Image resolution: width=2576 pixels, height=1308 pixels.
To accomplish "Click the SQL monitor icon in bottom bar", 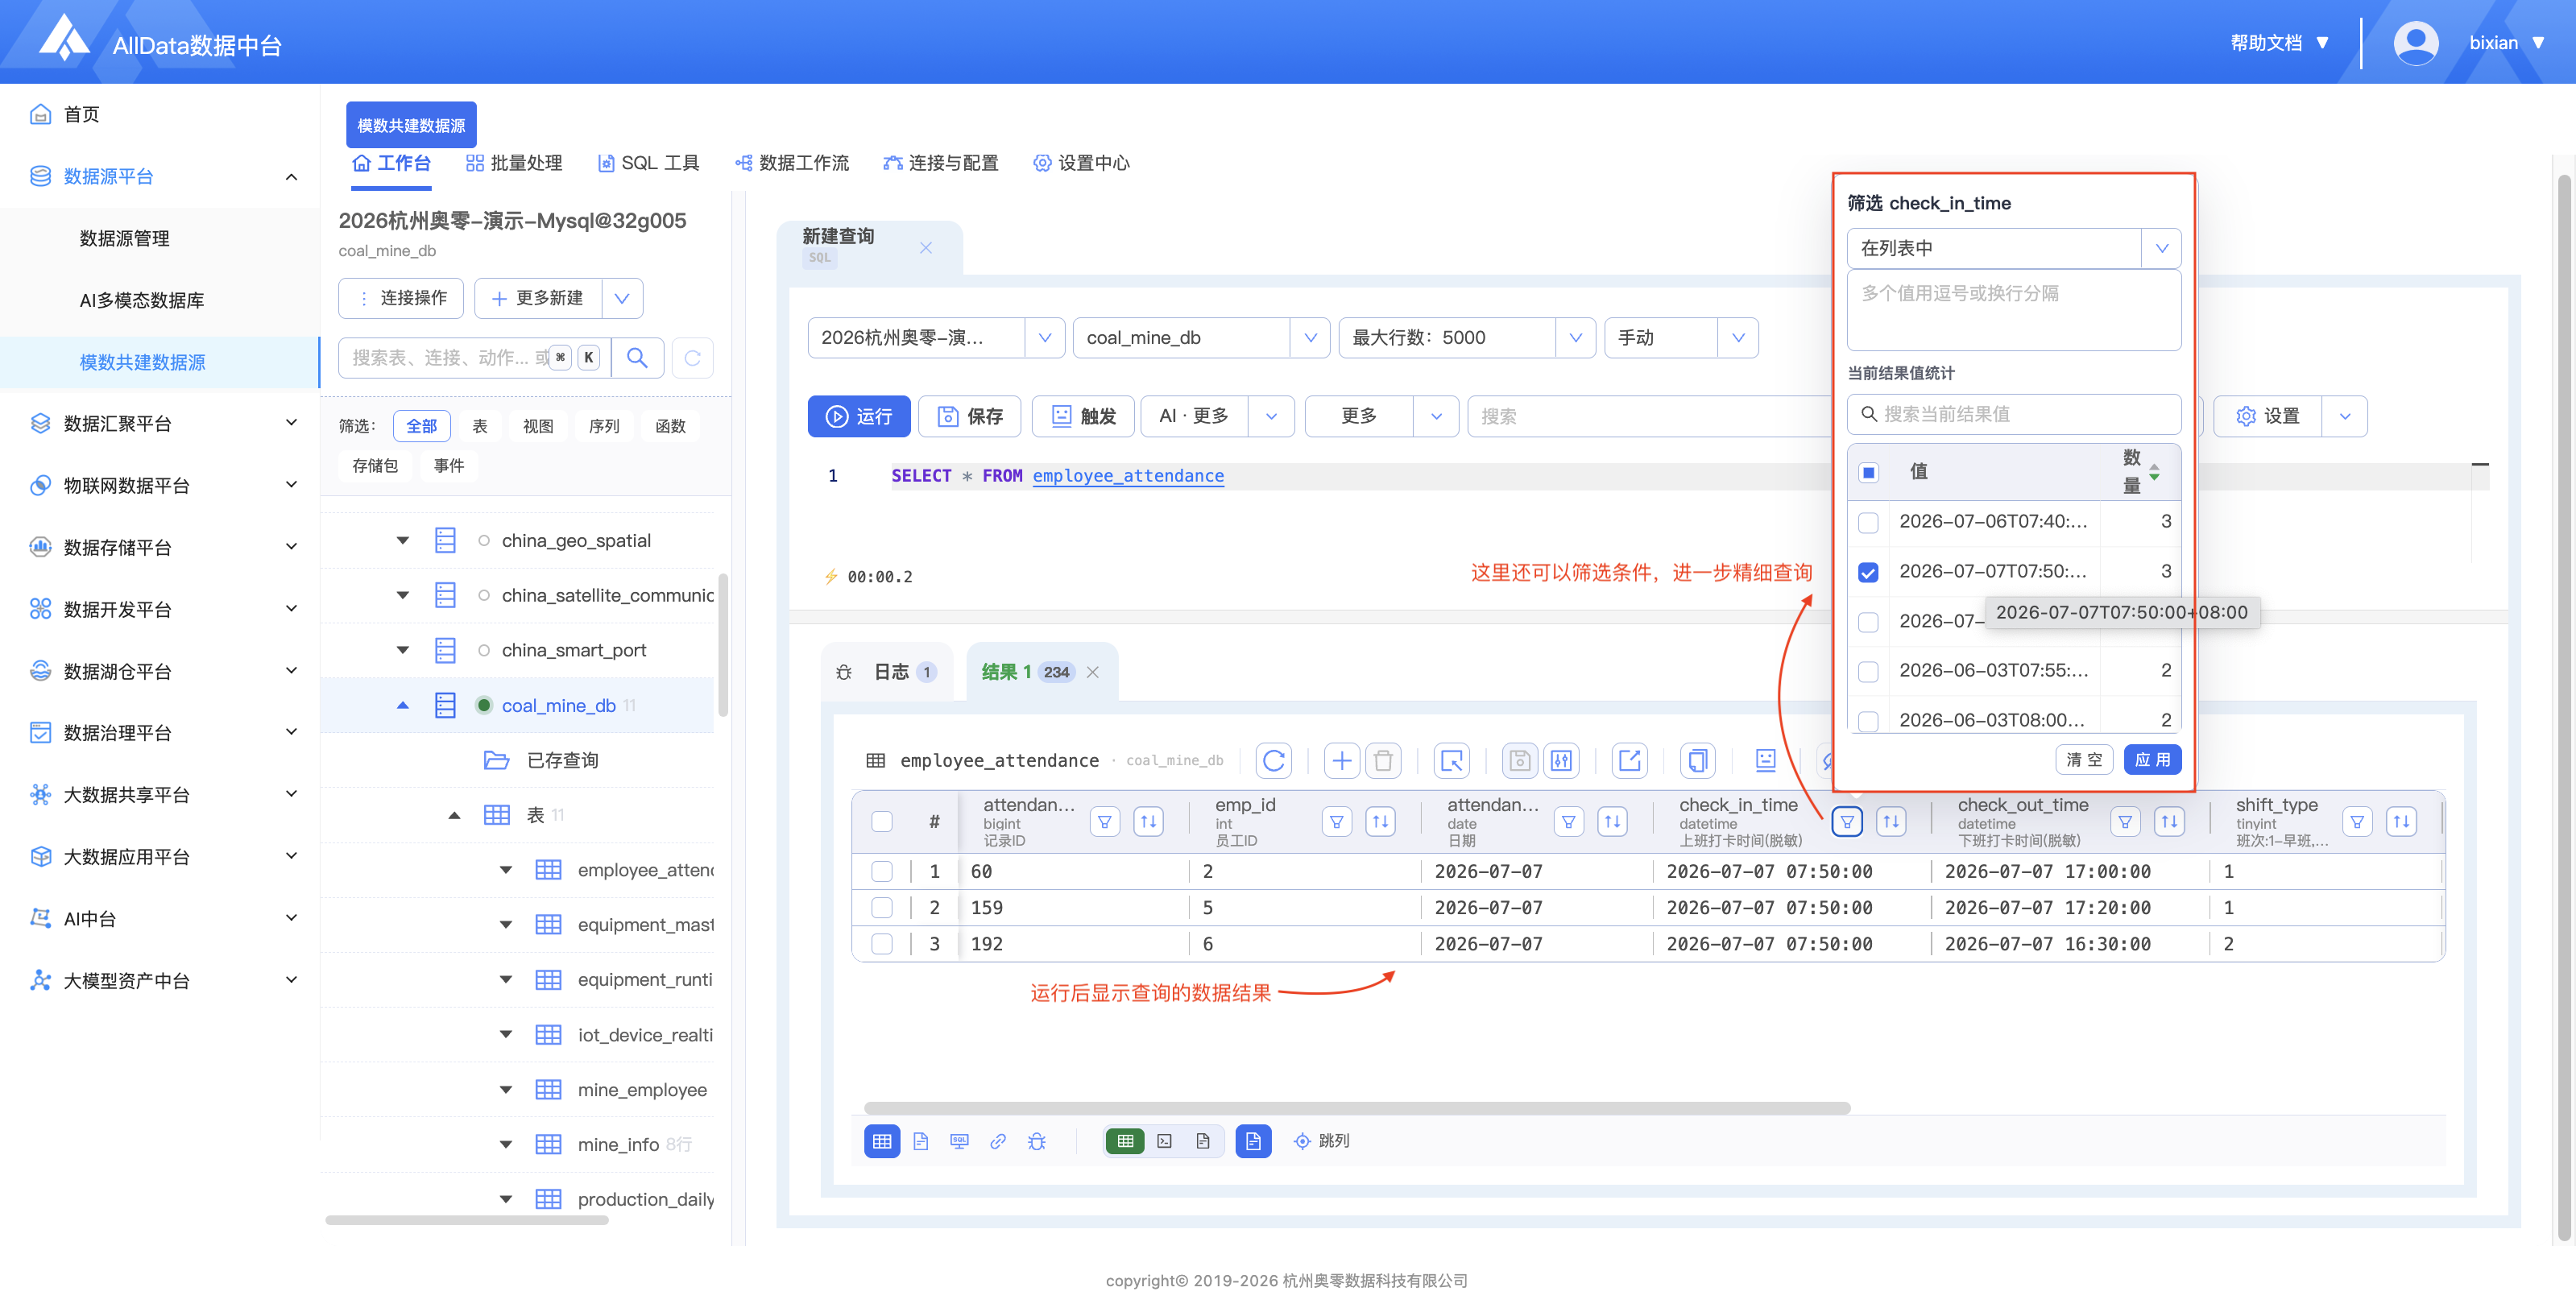I will [x=959, y=1140].
